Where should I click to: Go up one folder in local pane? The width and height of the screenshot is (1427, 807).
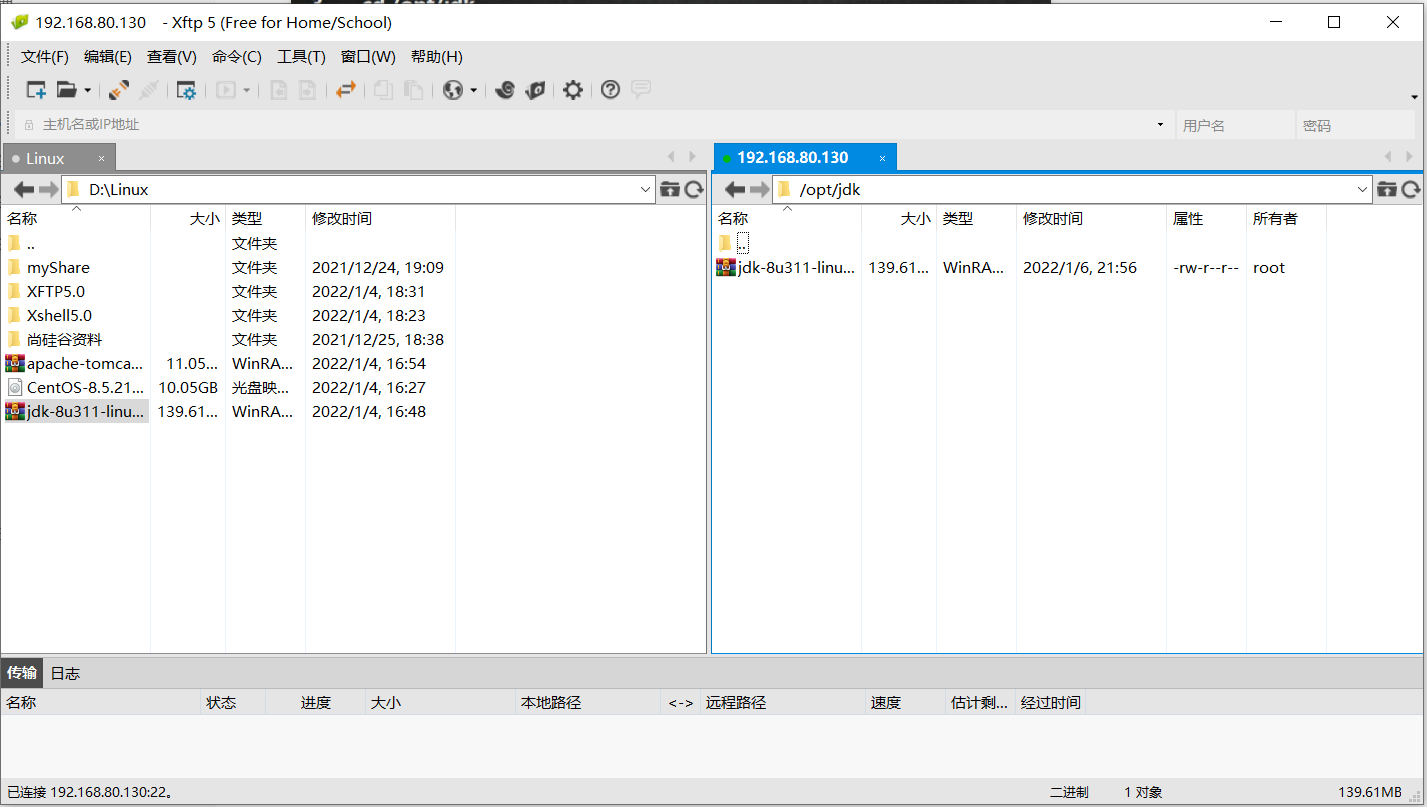tap(670, 189)
